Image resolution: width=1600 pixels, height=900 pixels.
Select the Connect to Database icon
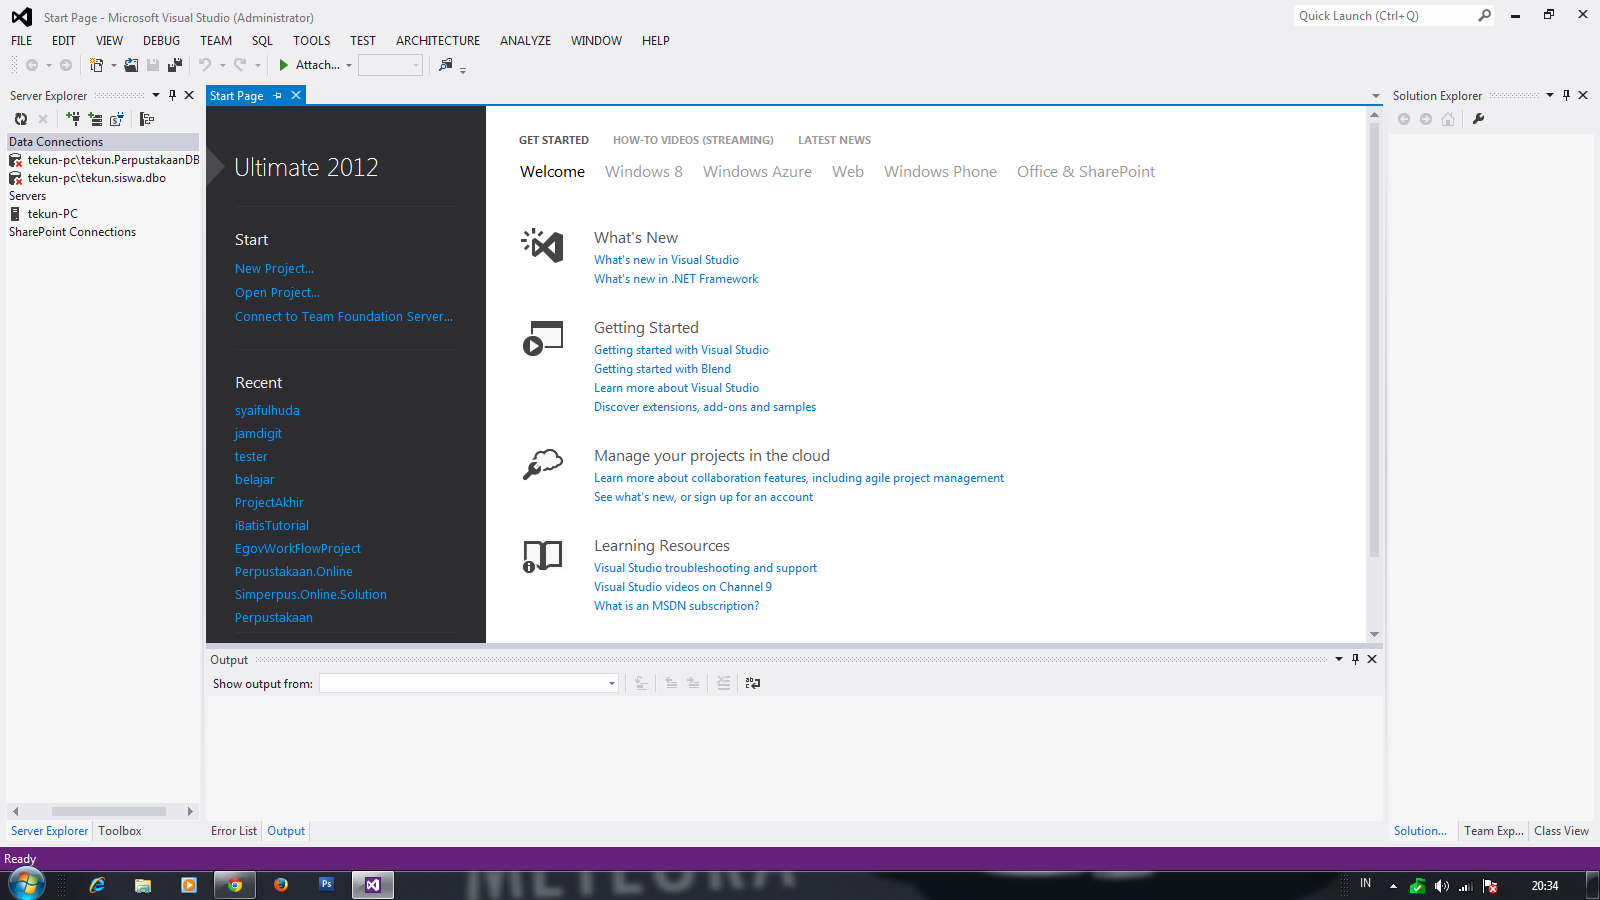click(72, 118)
